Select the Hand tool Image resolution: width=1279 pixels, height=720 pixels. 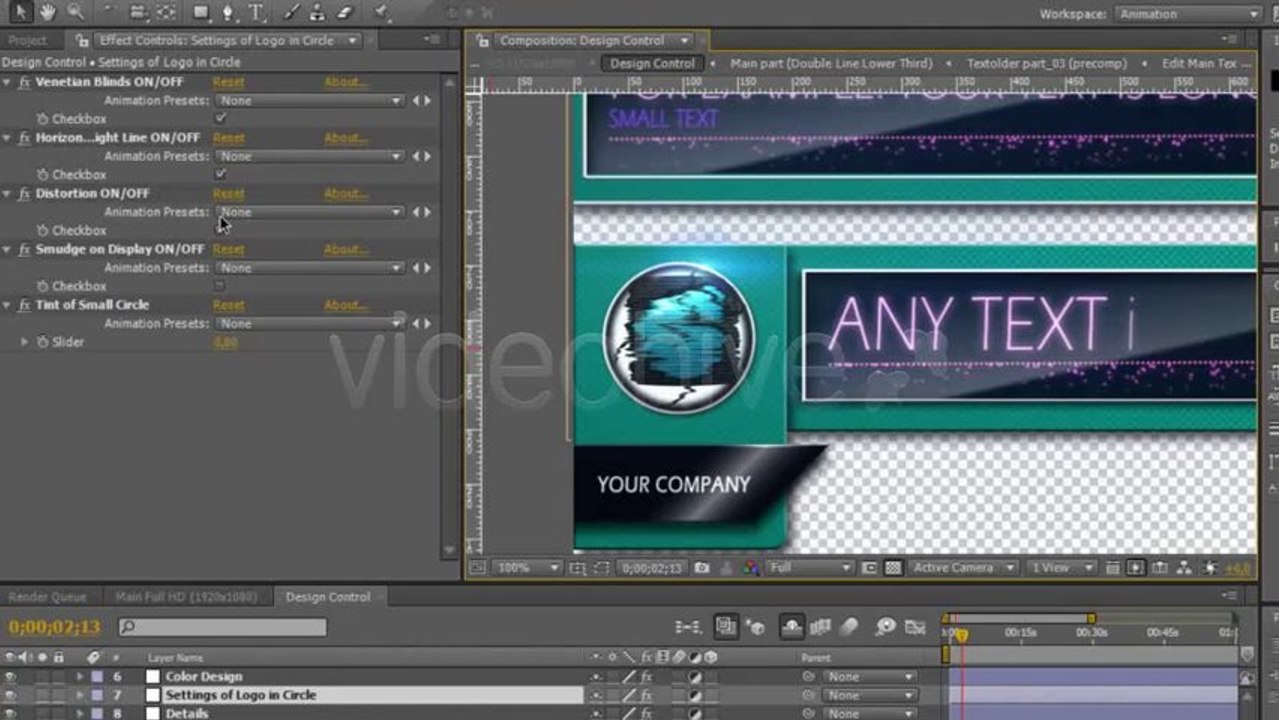[x=48, y=12]
